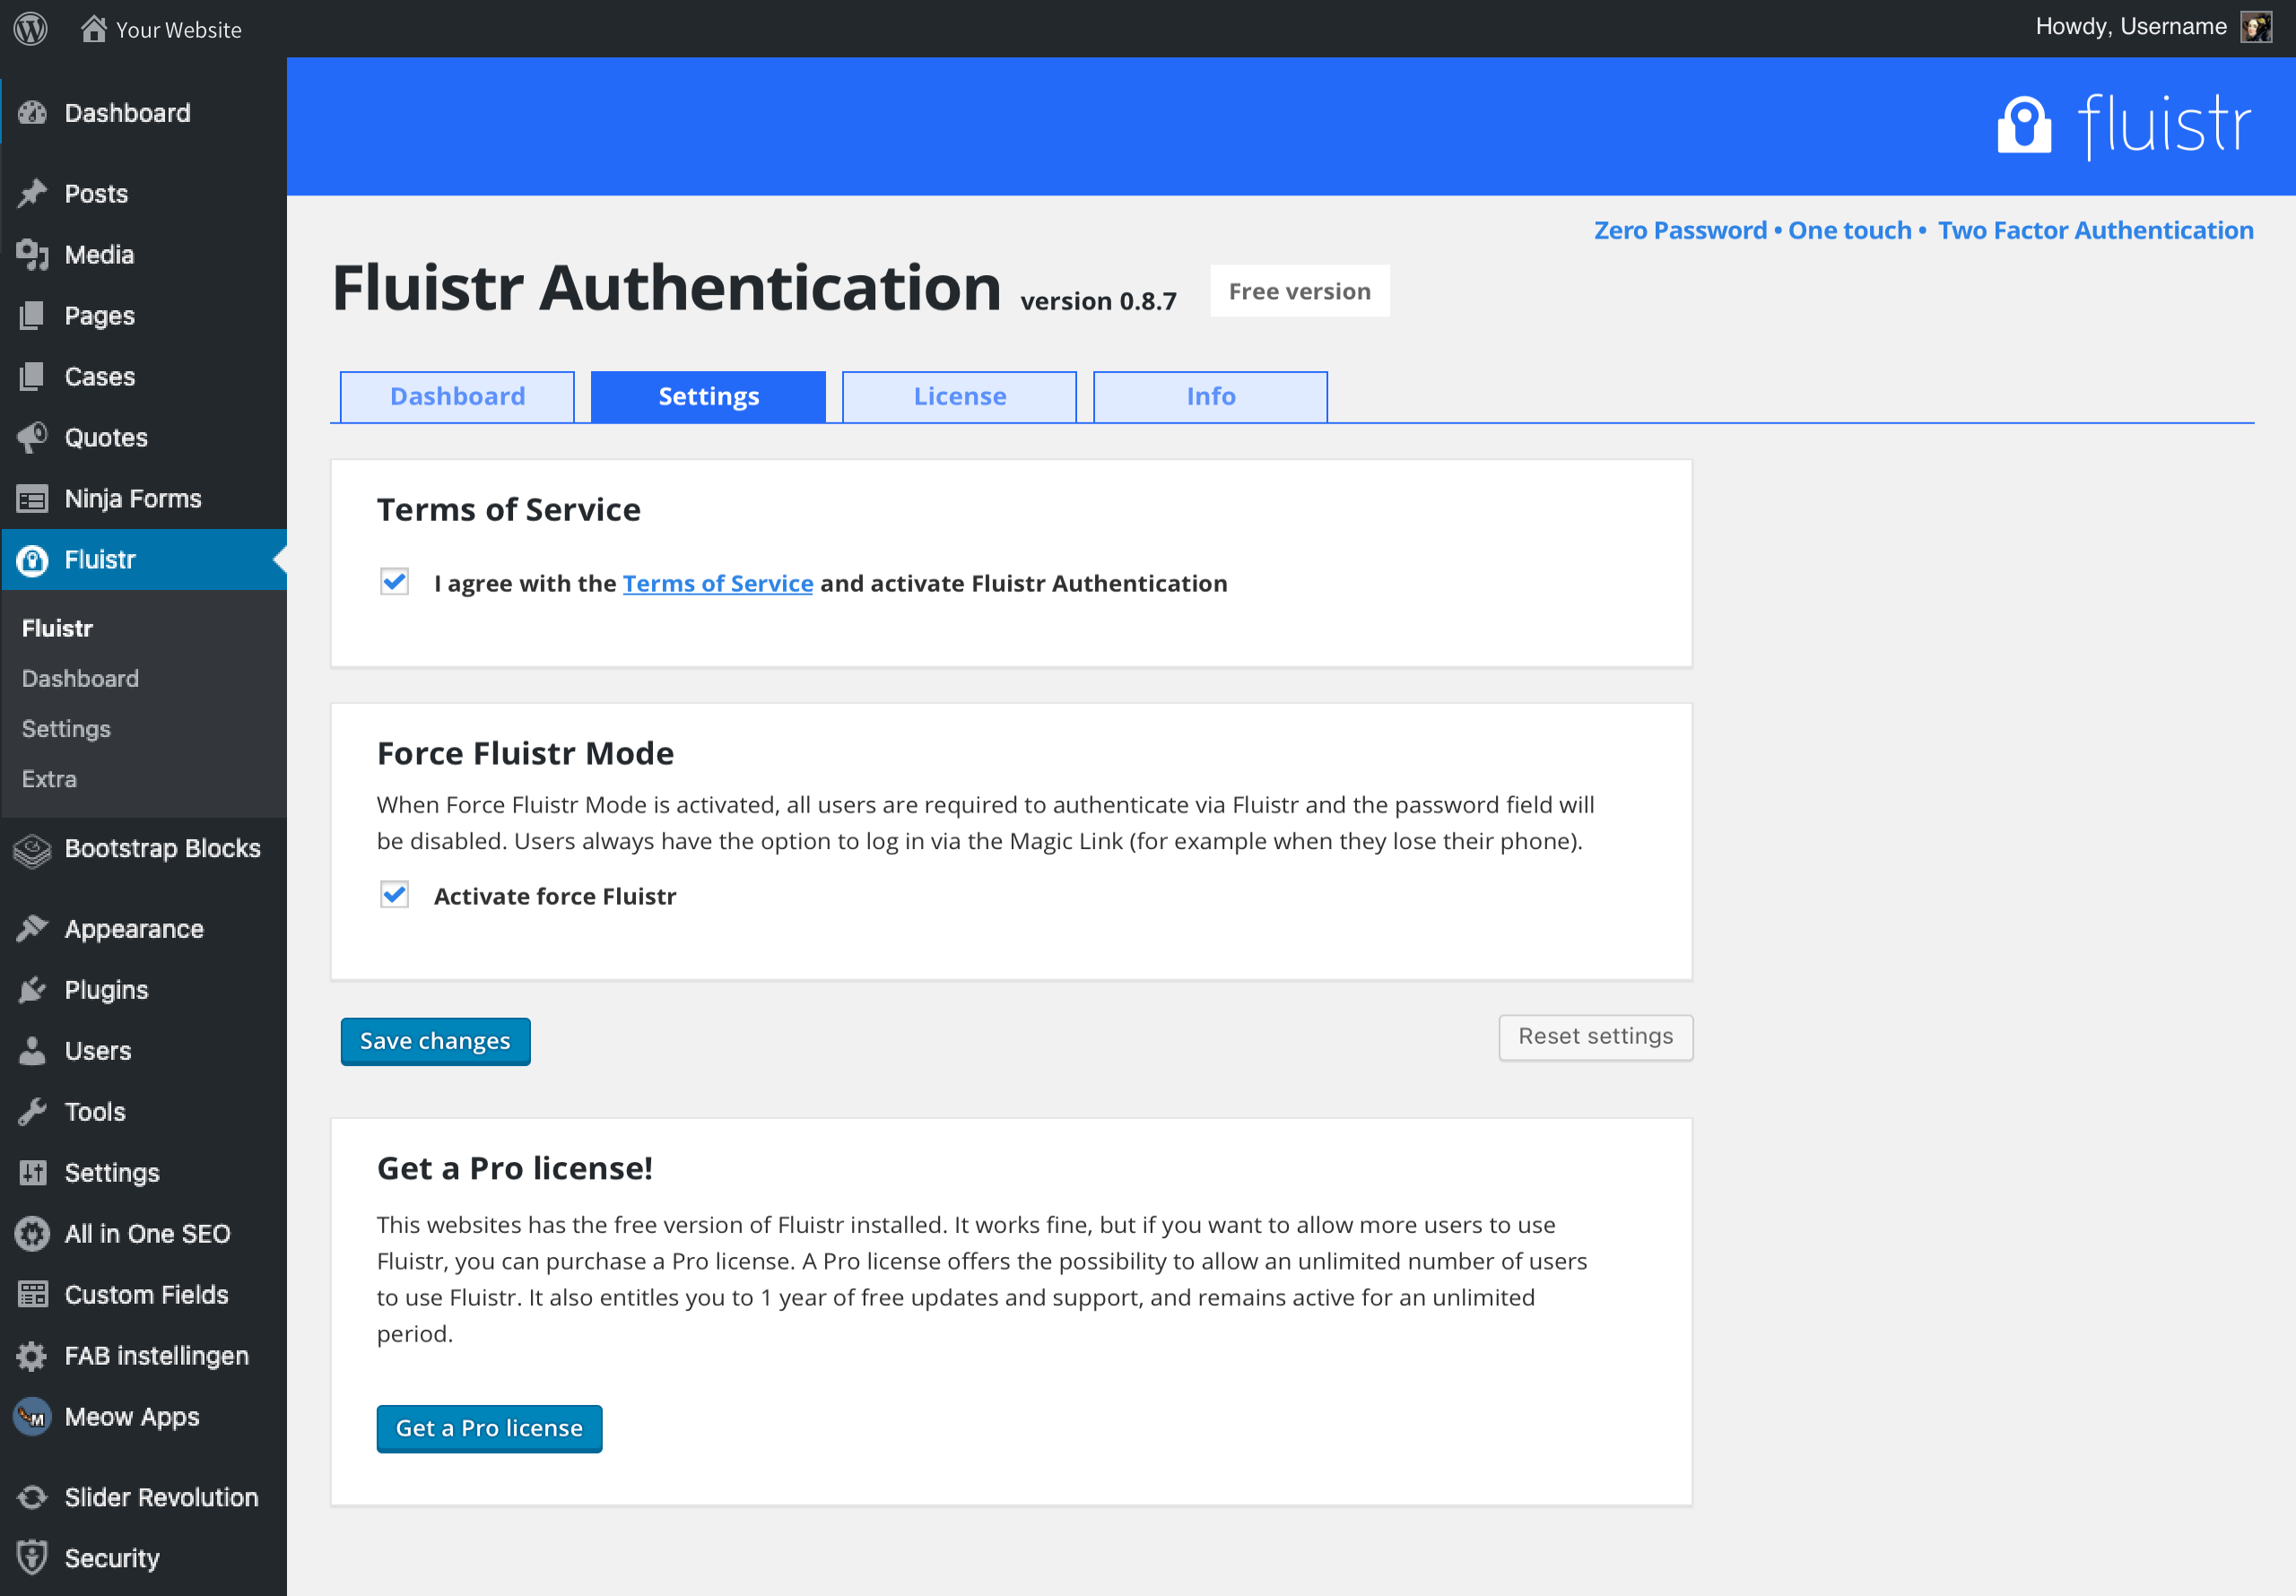Select the Settings tab
The image size is (2296, 1596).
[709, 397]
